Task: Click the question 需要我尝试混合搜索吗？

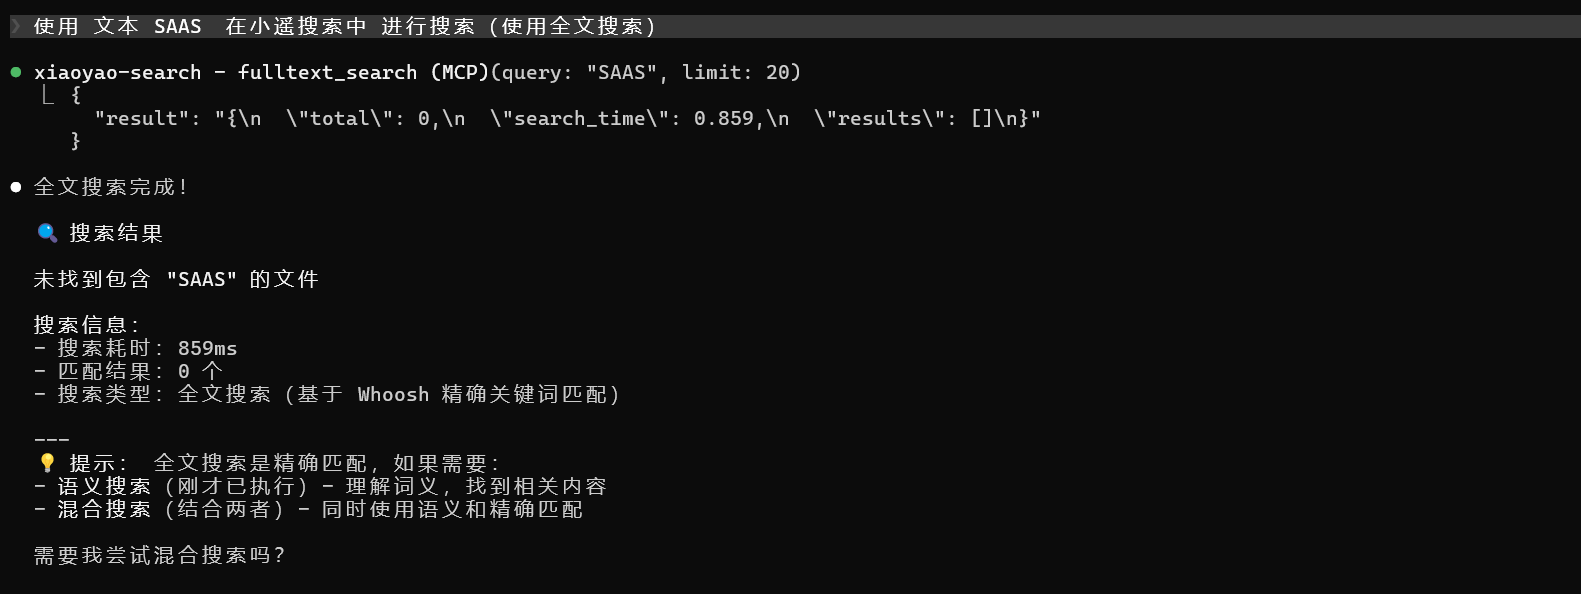Action: pyautogui.click(x=160, y=555)
